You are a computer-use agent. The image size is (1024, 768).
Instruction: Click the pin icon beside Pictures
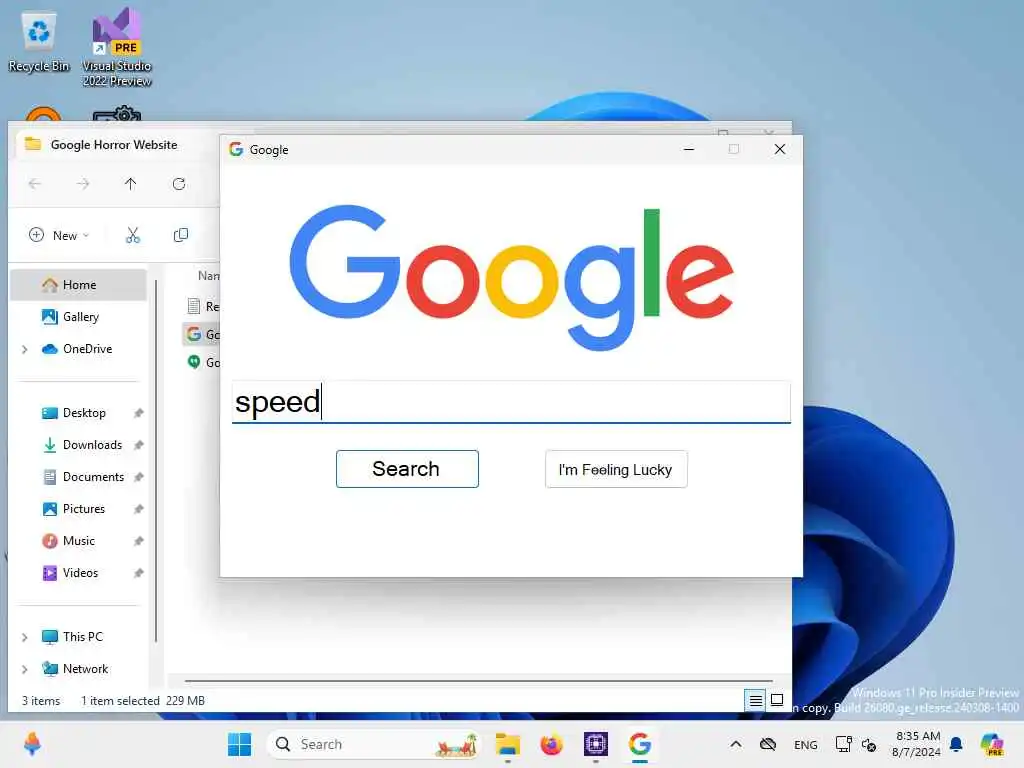pos(138,509)
